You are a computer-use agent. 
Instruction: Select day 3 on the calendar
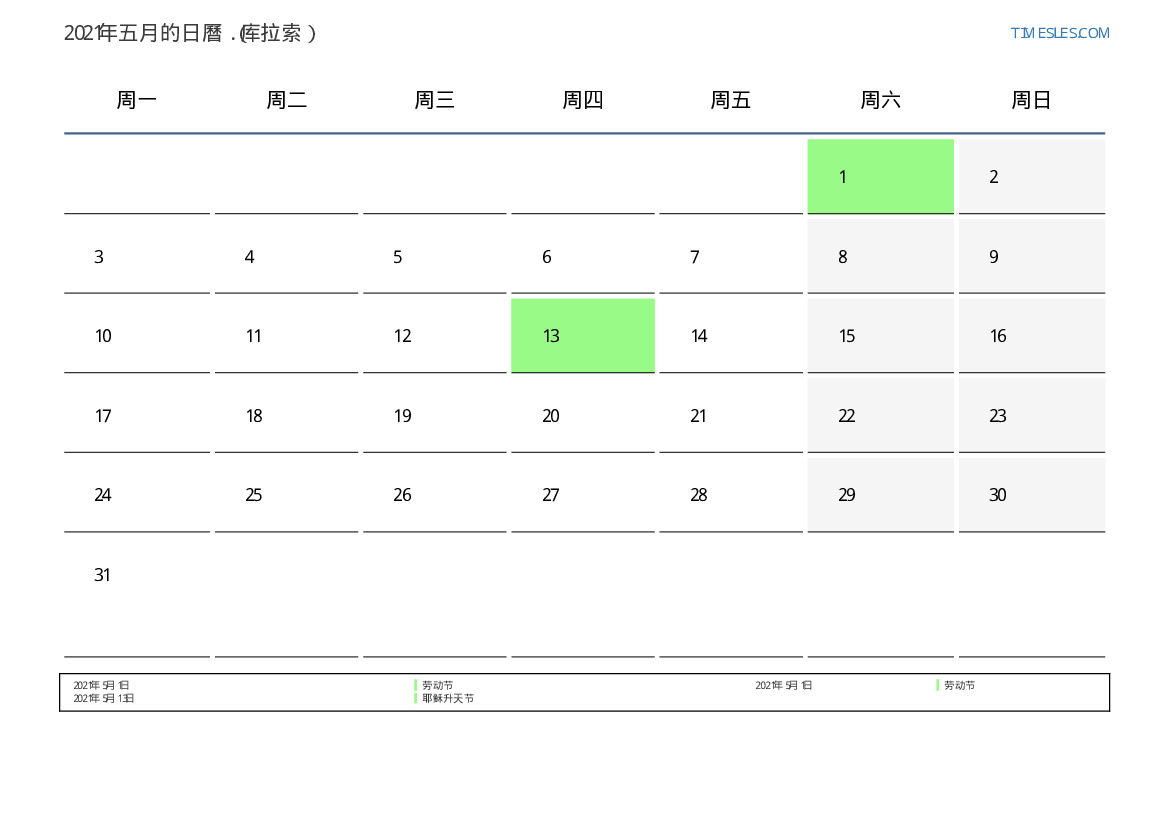point(136,256)
